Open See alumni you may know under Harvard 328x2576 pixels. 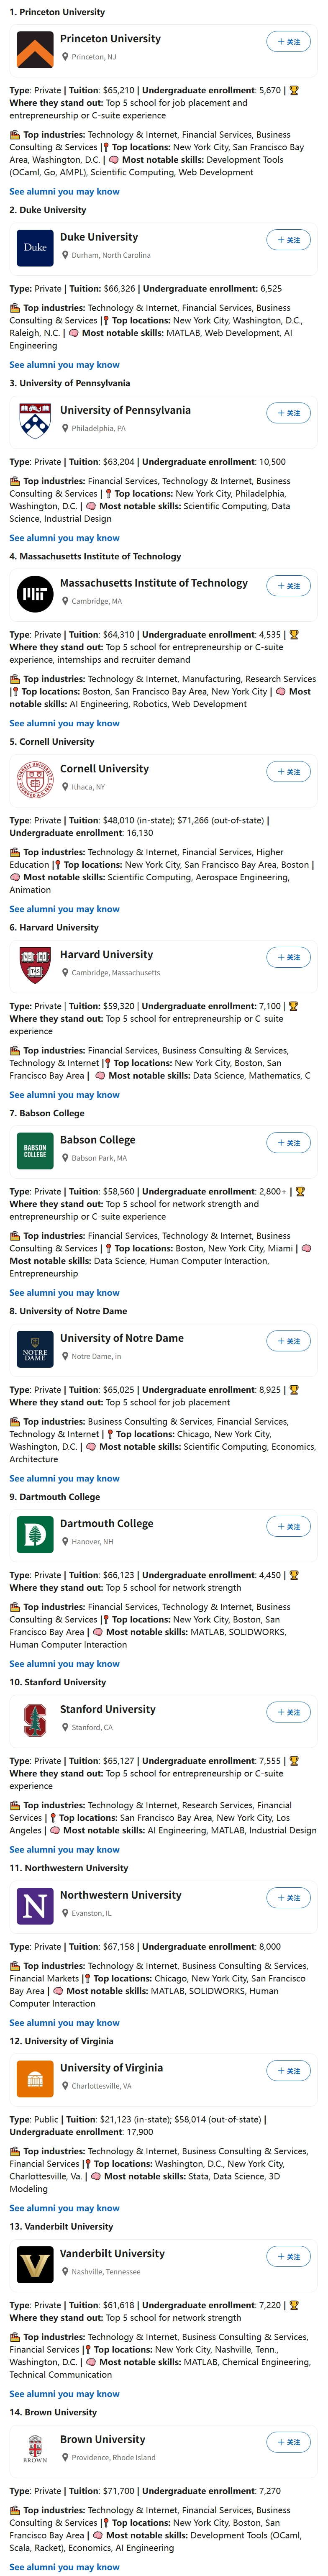(x=64, y=1095)
